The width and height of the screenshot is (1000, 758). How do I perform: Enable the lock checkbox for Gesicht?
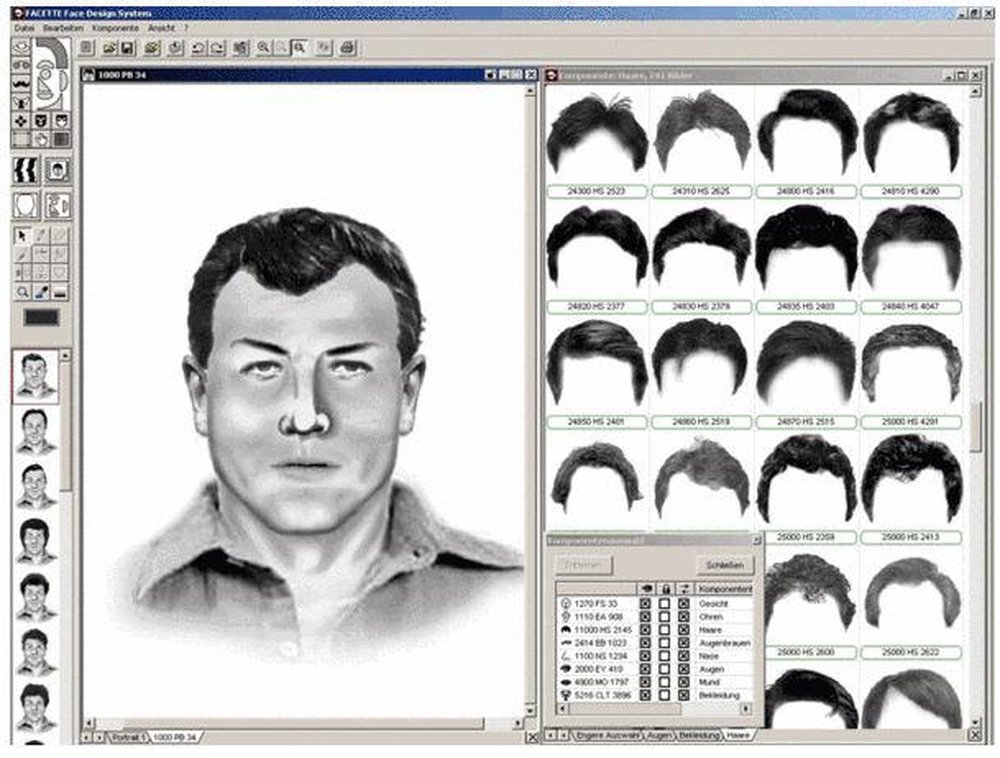[665, 603]
